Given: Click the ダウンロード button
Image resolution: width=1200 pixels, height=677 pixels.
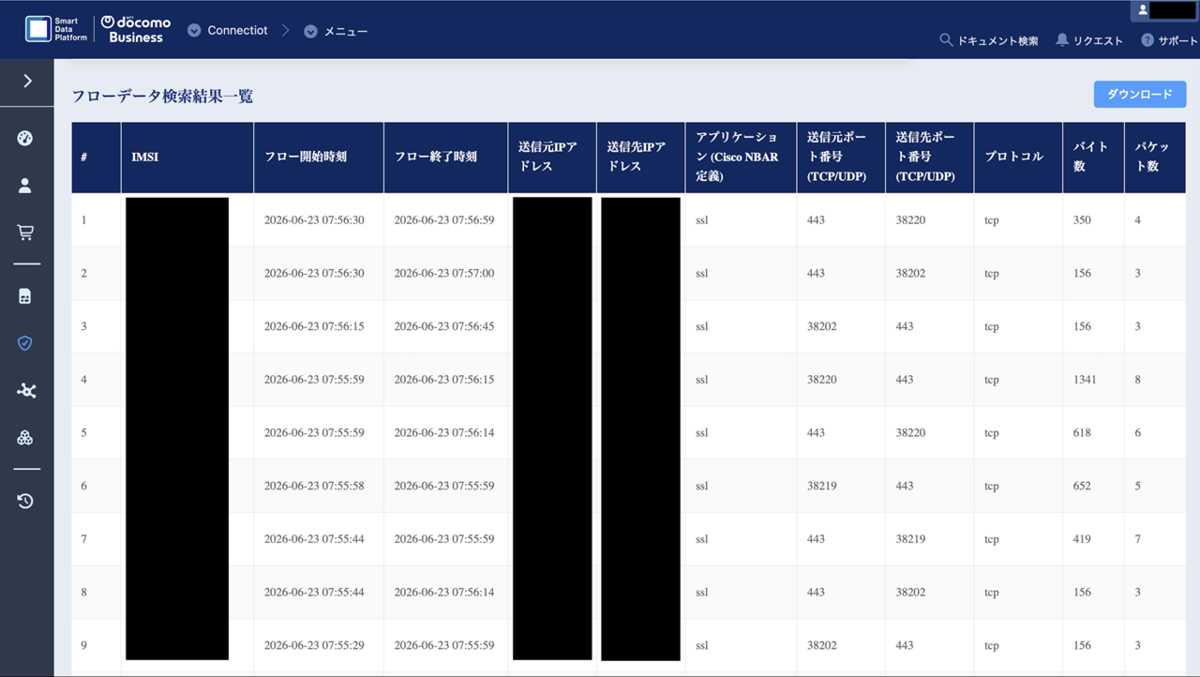Looking at the screenshot, I should [x=1140, y=94].
